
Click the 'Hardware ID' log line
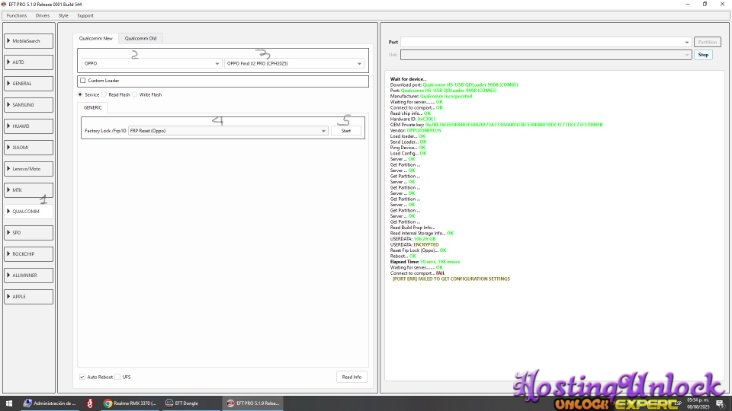click(x=413, y=119)
